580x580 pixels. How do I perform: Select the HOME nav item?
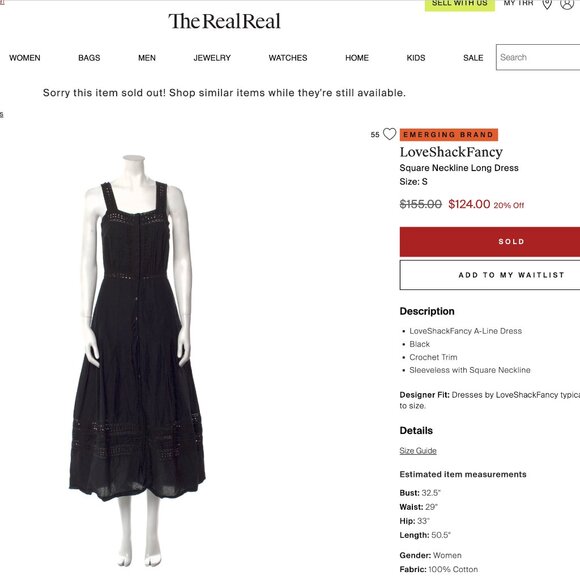pyautogui.click(x=357, y=58)
